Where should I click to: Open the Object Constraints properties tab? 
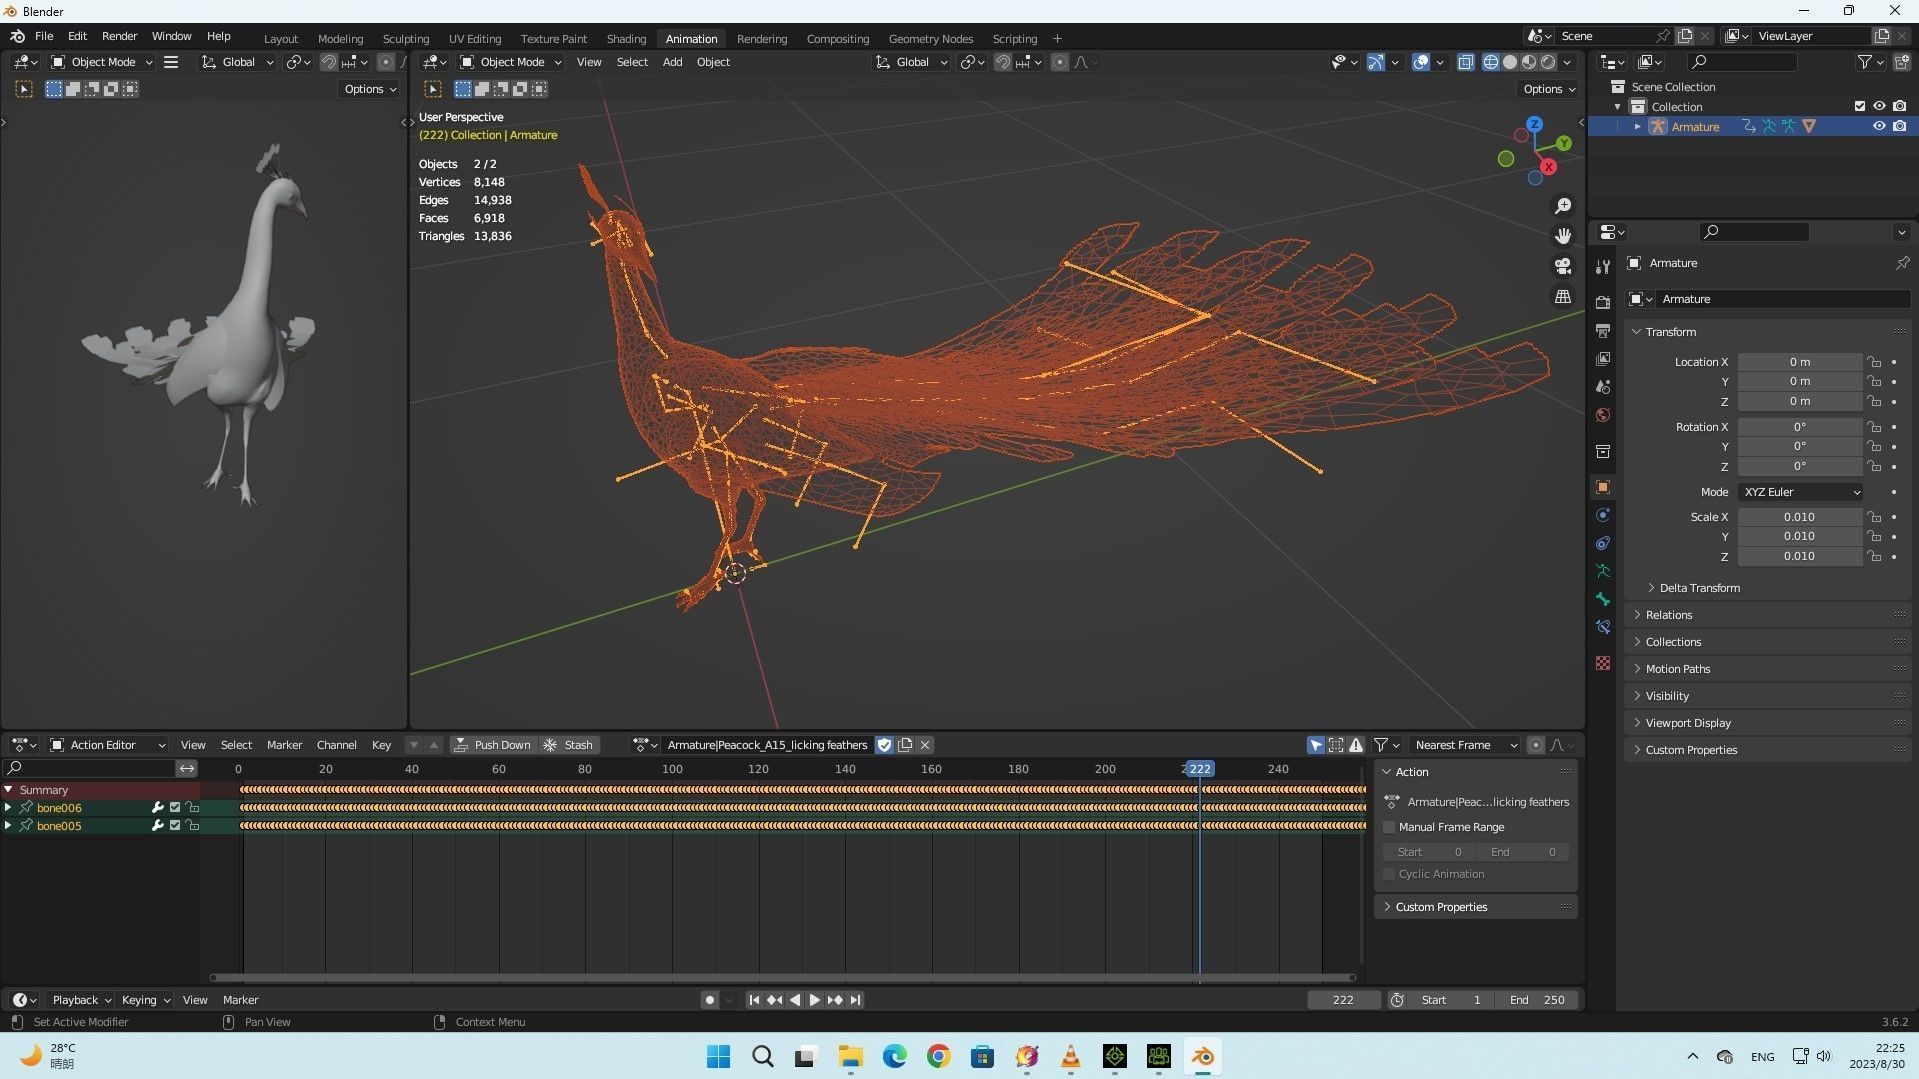coord(1603,543)
